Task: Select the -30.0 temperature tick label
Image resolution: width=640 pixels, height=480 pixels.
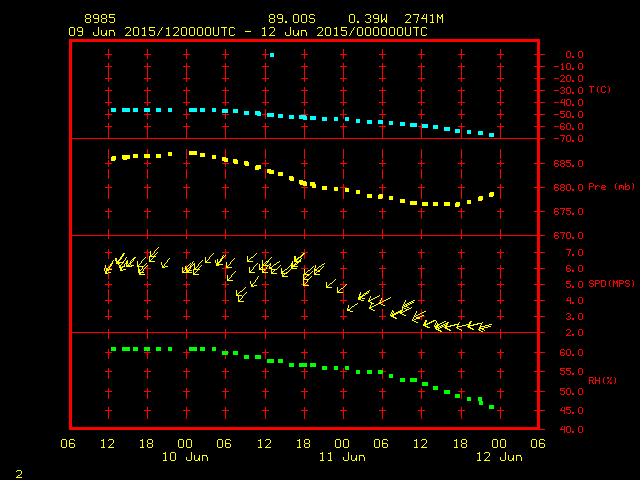Action: tap(569, 91)
